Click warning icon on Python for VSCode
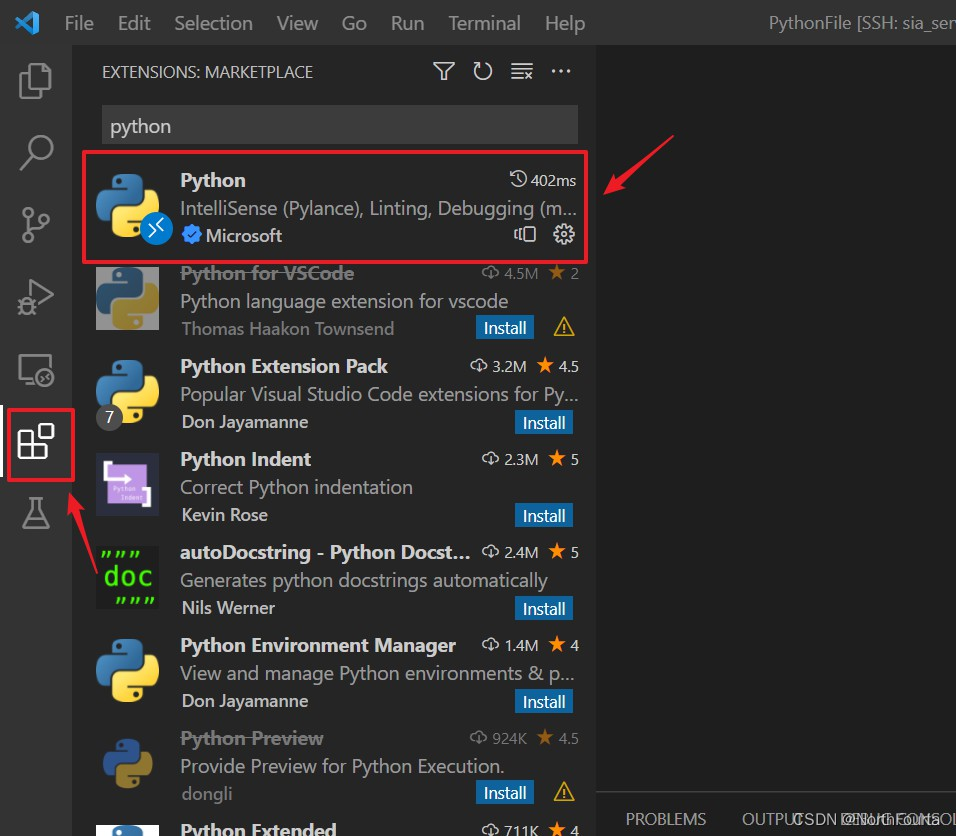 pos(564,327)
